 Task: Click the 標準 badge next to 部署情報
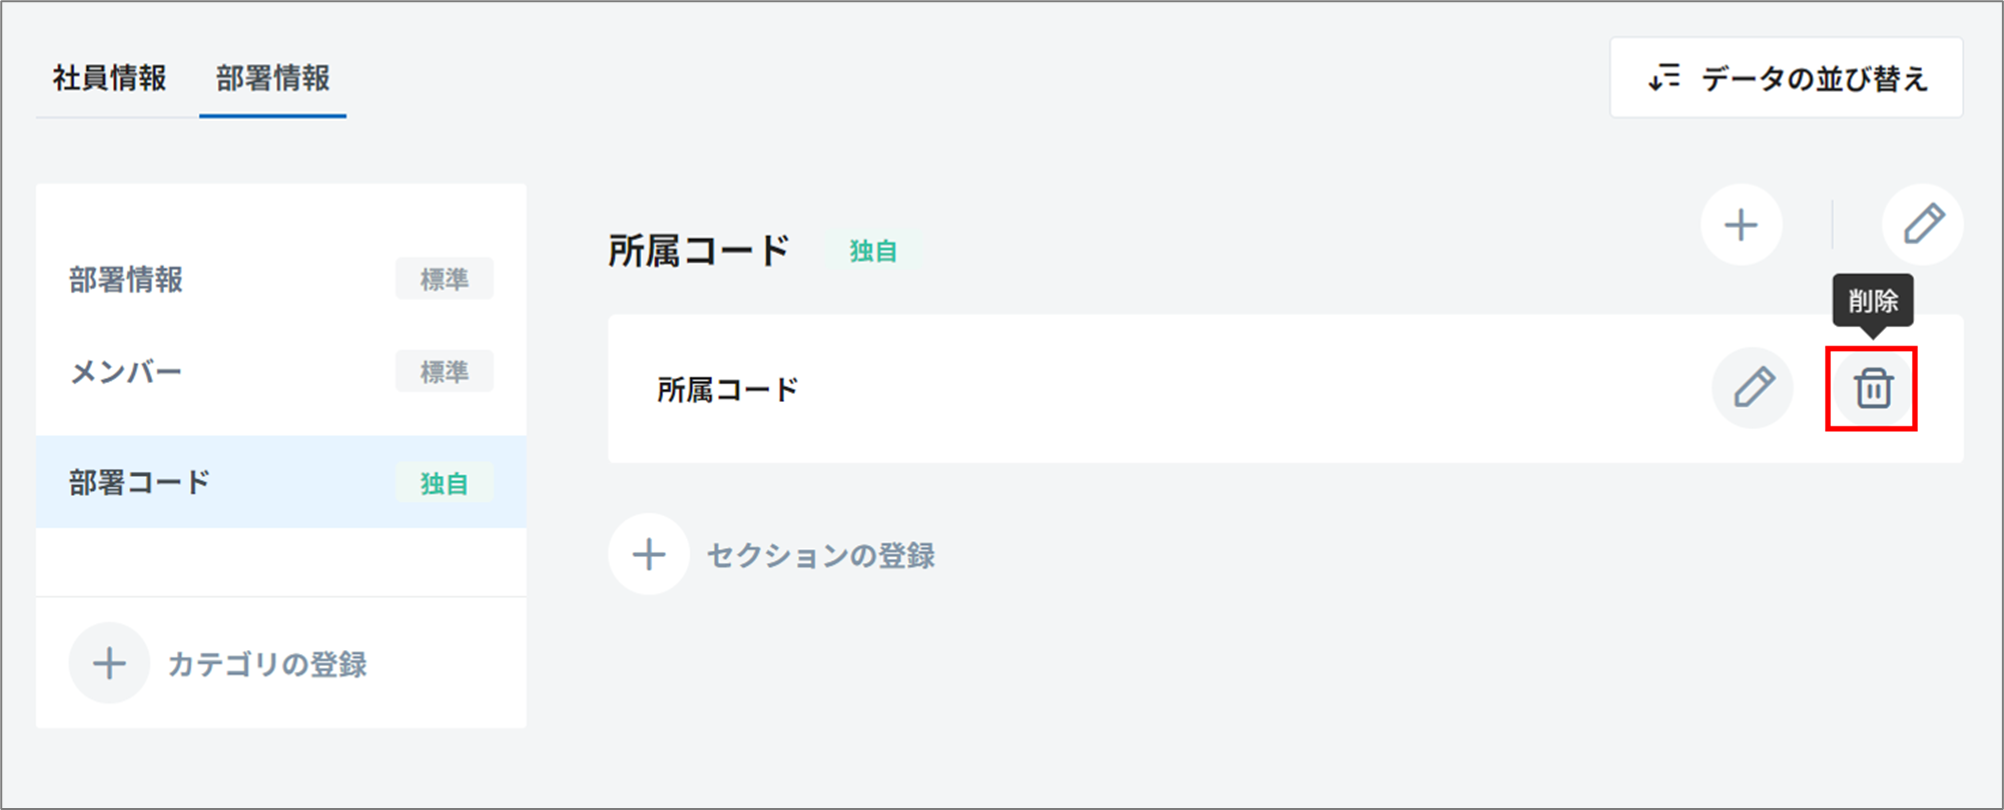444,279
